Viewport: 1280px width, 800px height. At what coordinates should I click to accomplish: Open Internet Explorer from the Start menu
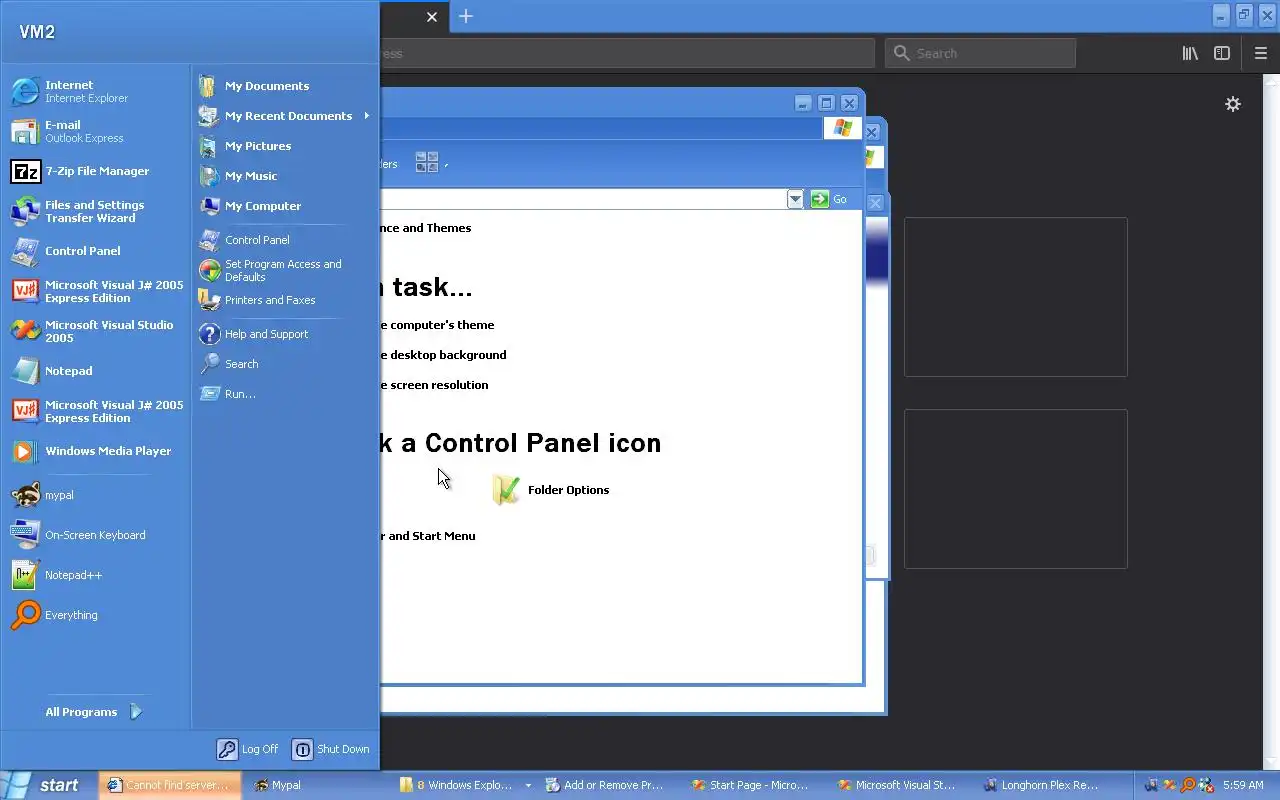[95, 91]
